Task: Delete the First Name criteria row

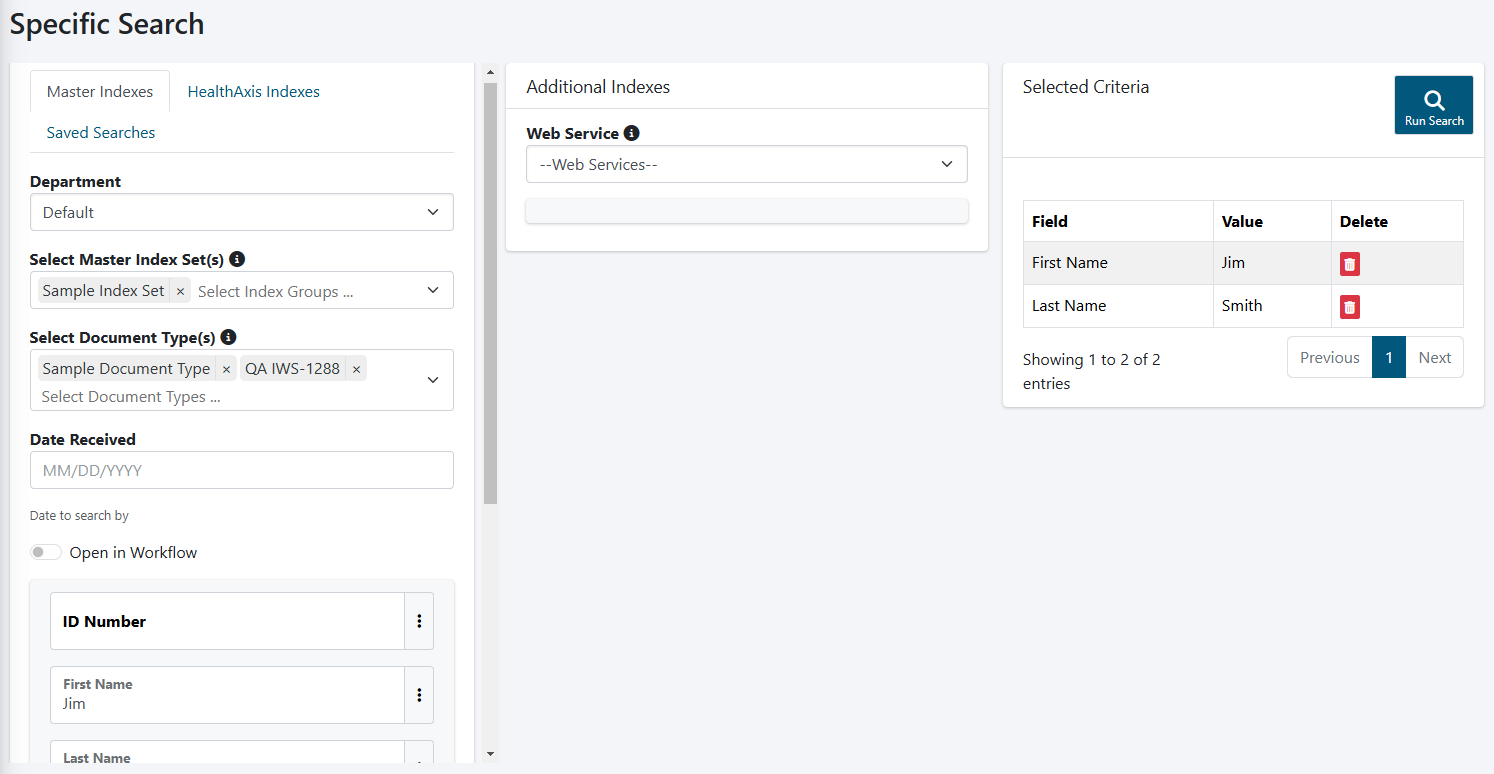Action: pos(1349,264)
